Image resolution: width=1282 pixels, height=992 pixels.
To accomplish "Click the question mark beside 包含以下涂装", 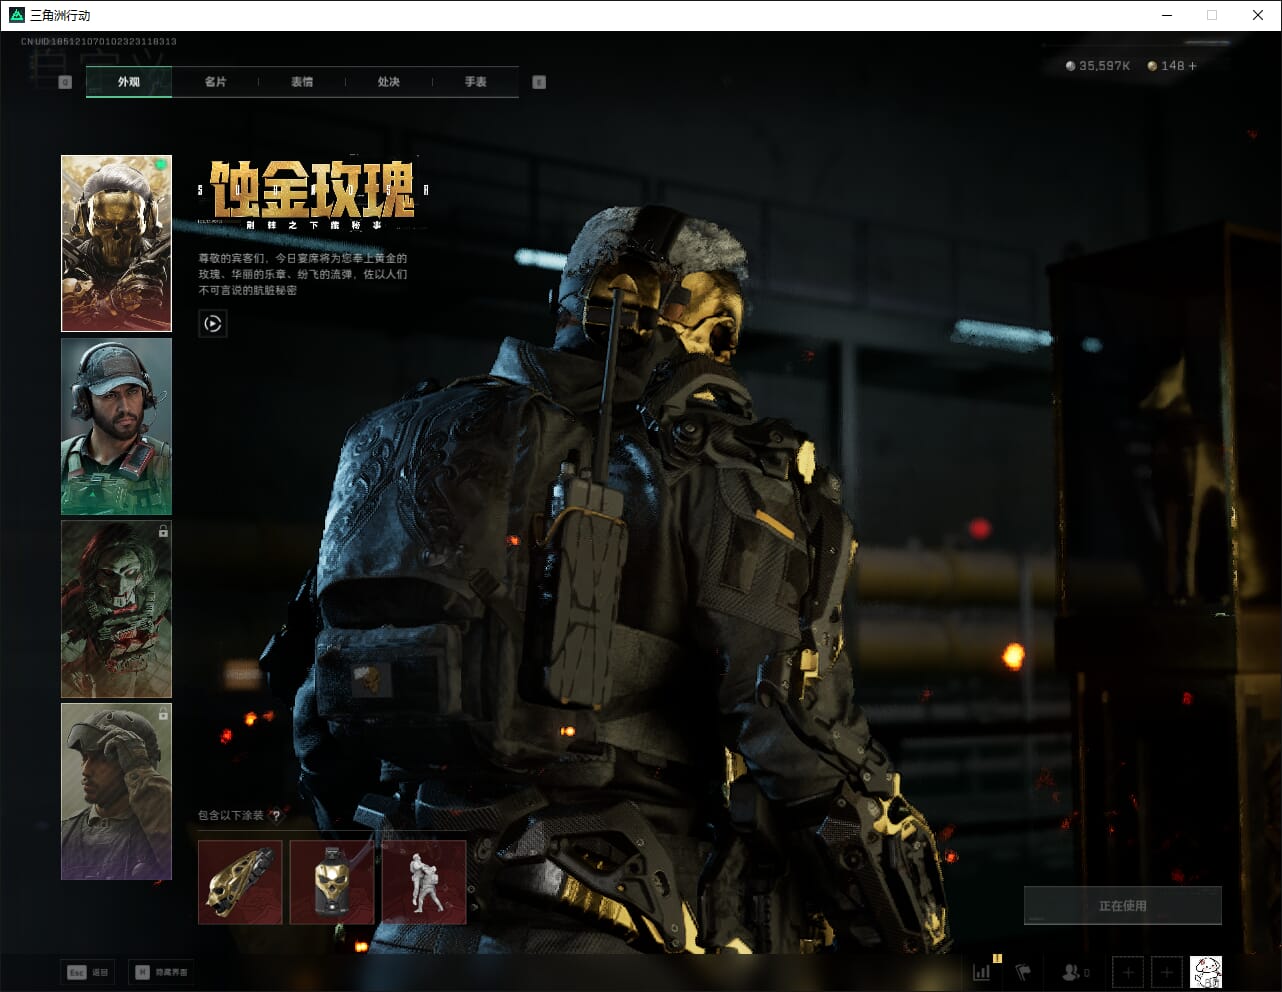I will point(276,815).
